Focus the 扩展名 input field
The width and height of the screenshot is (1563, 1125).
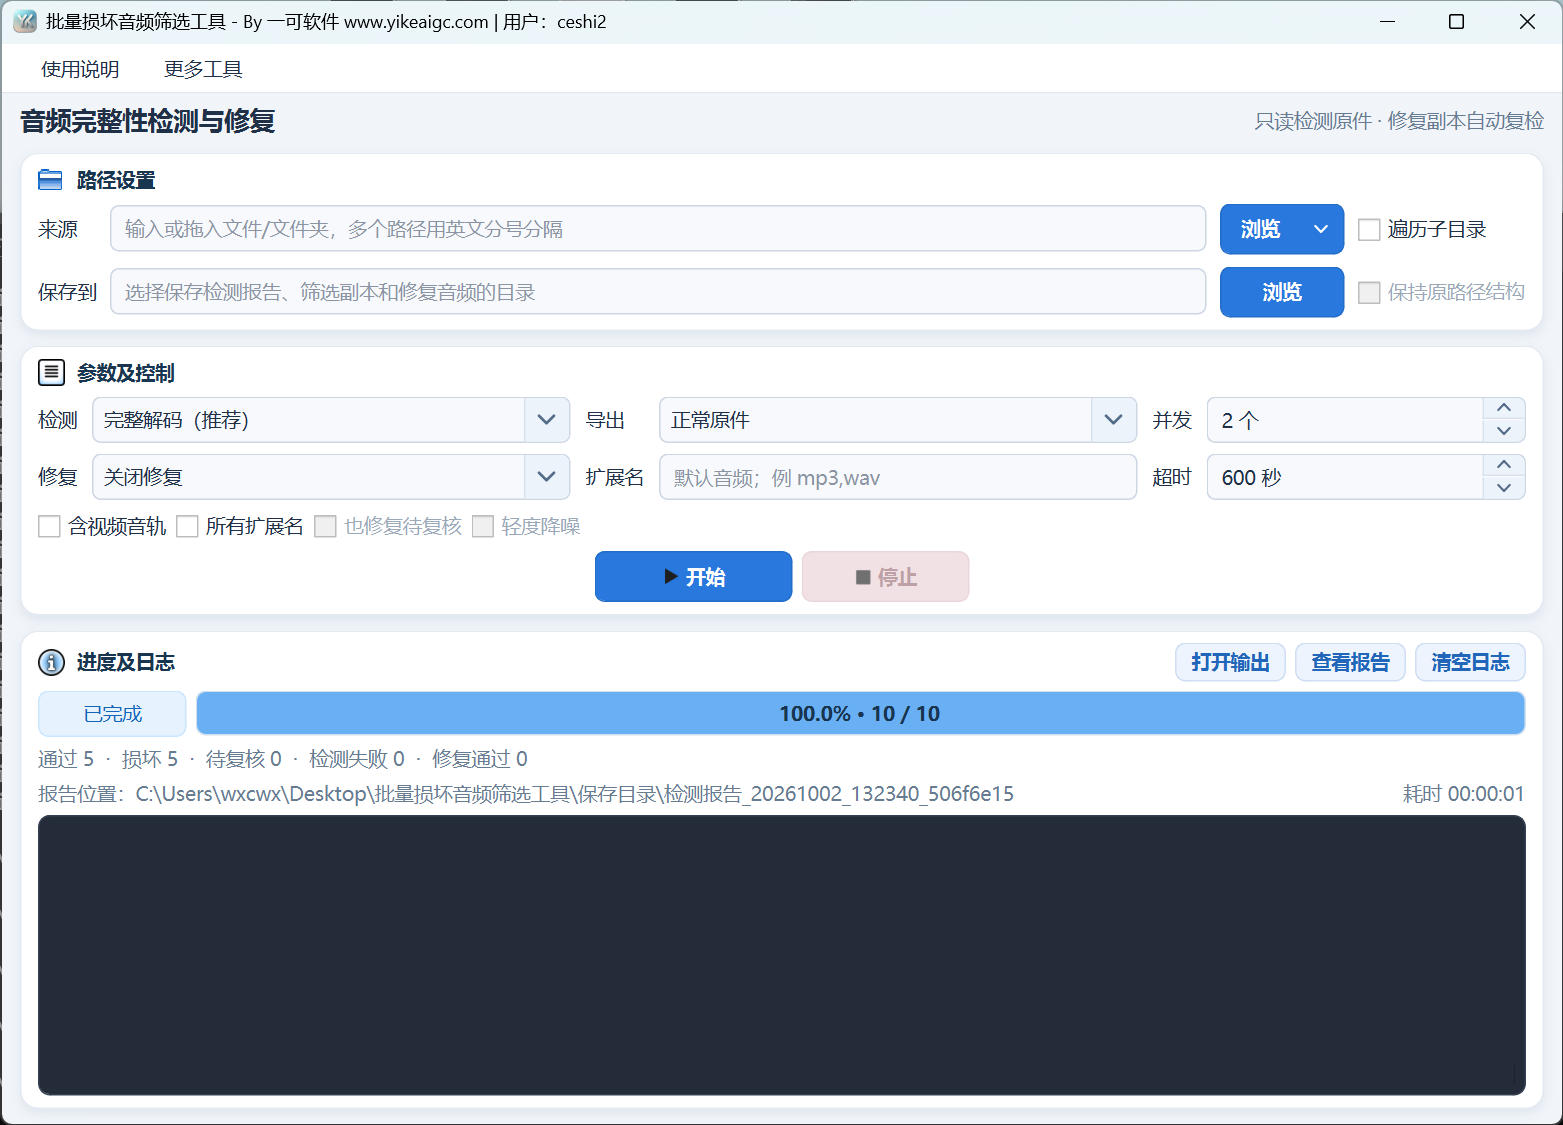[x=898, y=477]
